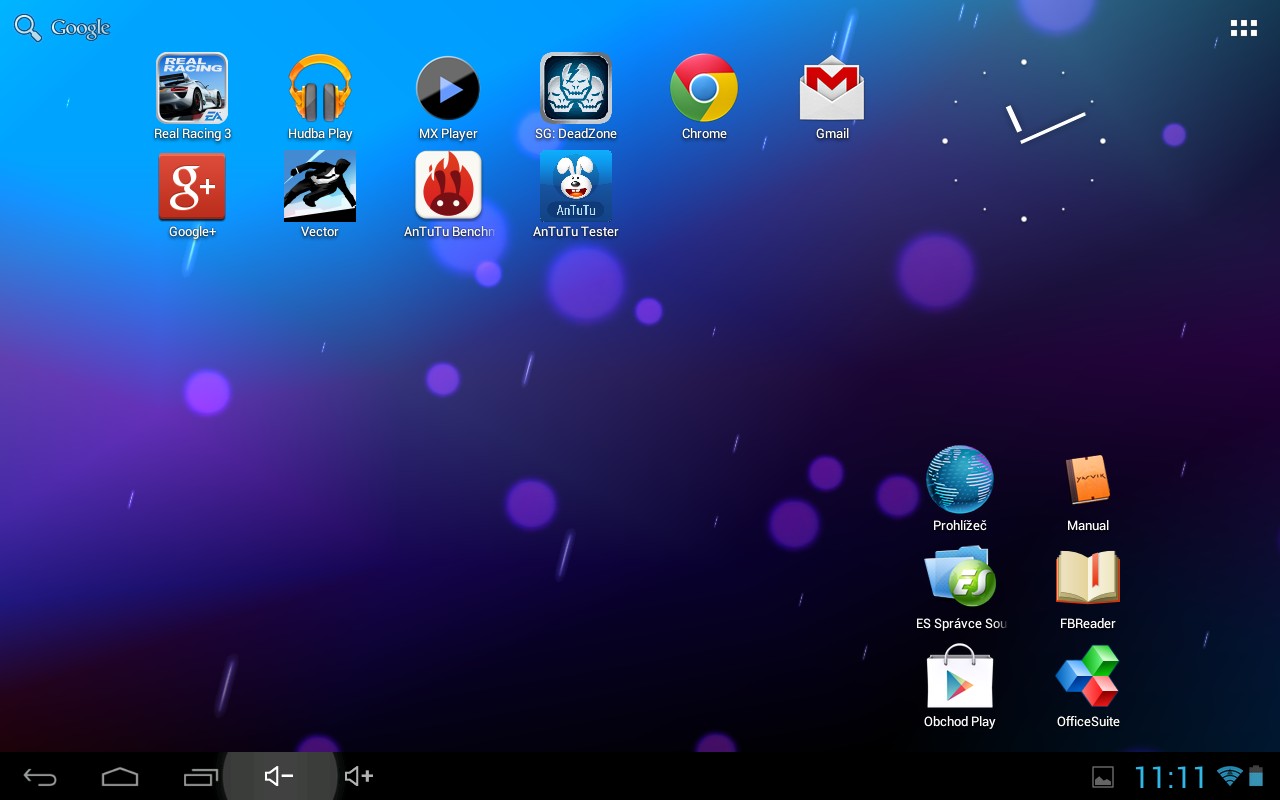The width and height of the screenshot is (1280, 800).
Task: Tap the Back navigation button
Action: (40, 777)
